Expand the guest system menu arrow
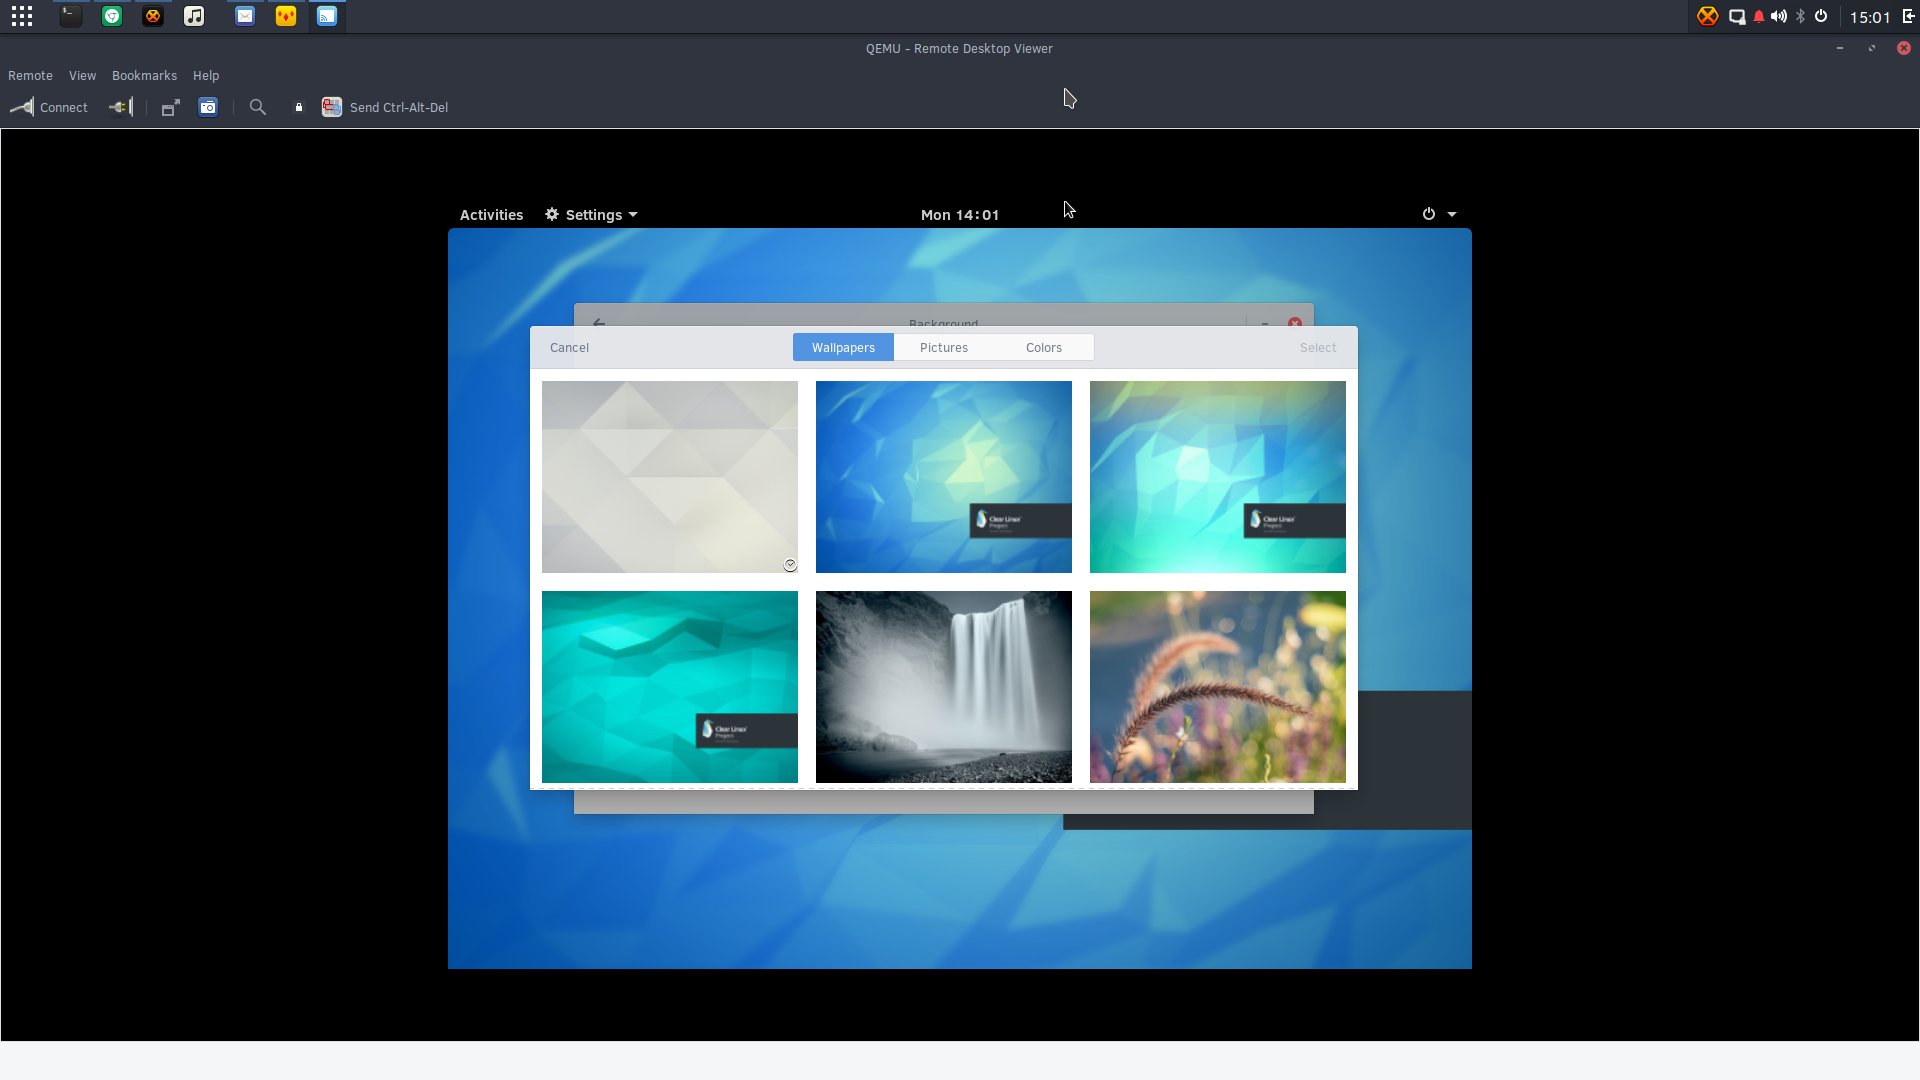Screen dimensions: 1920x1080 1452,214
